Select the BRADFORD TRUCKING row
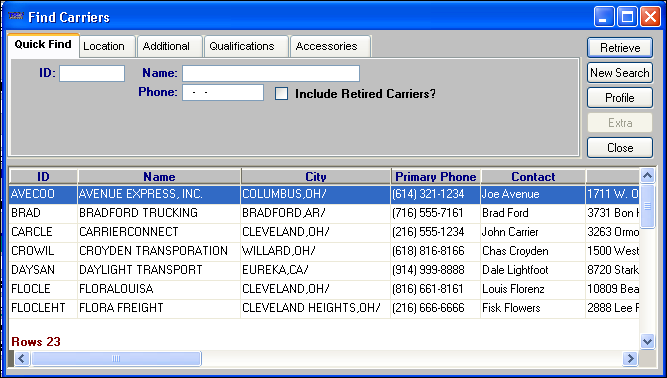This screenshot has height=378, width=667. click(324, 213)
